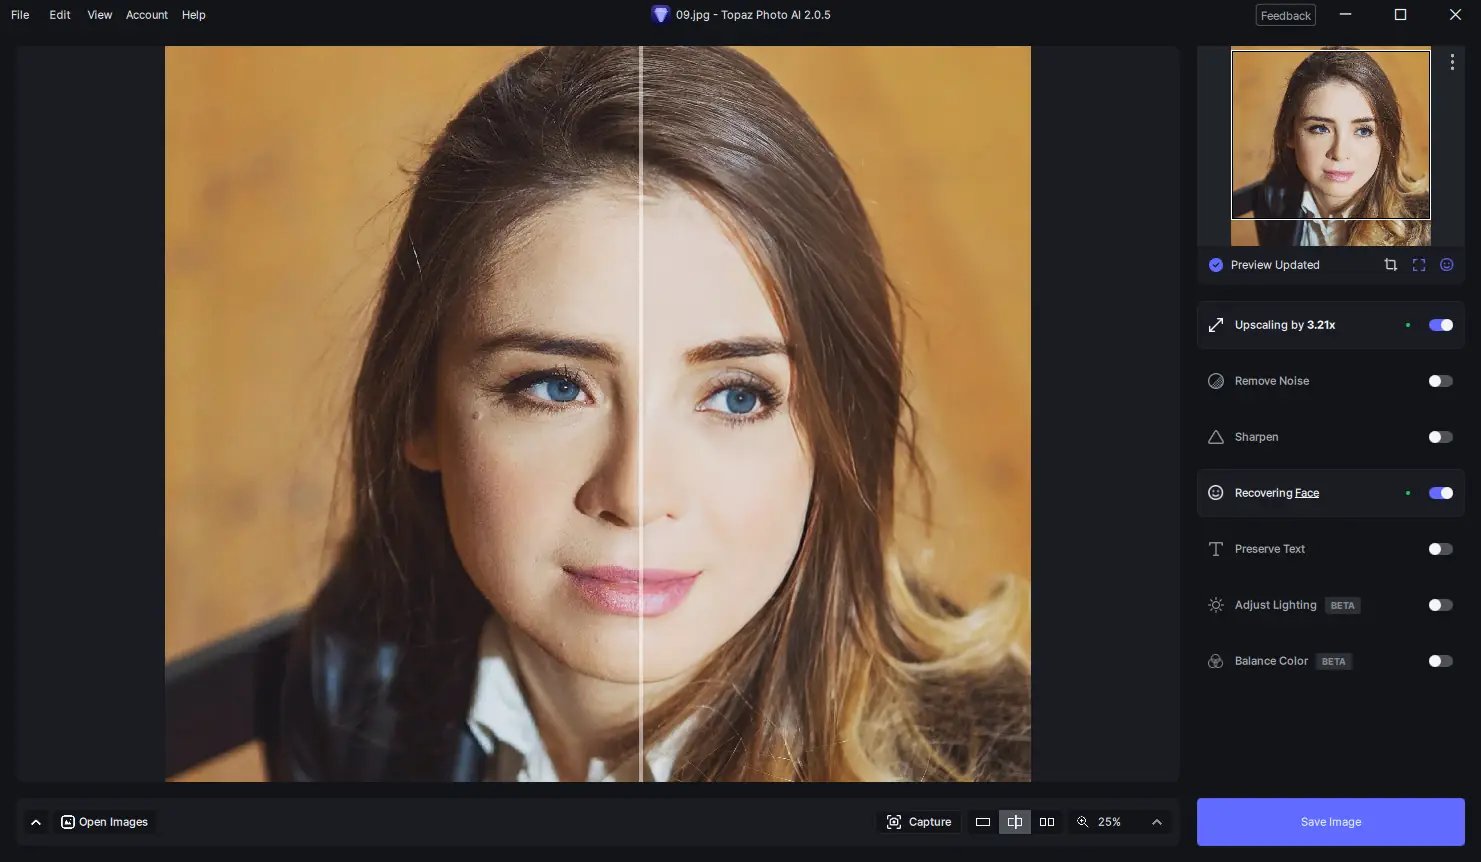Screen dimensions: 1481x862
Task: Expand the zoom level chevron near 25%
Action: coord(1155,821)
